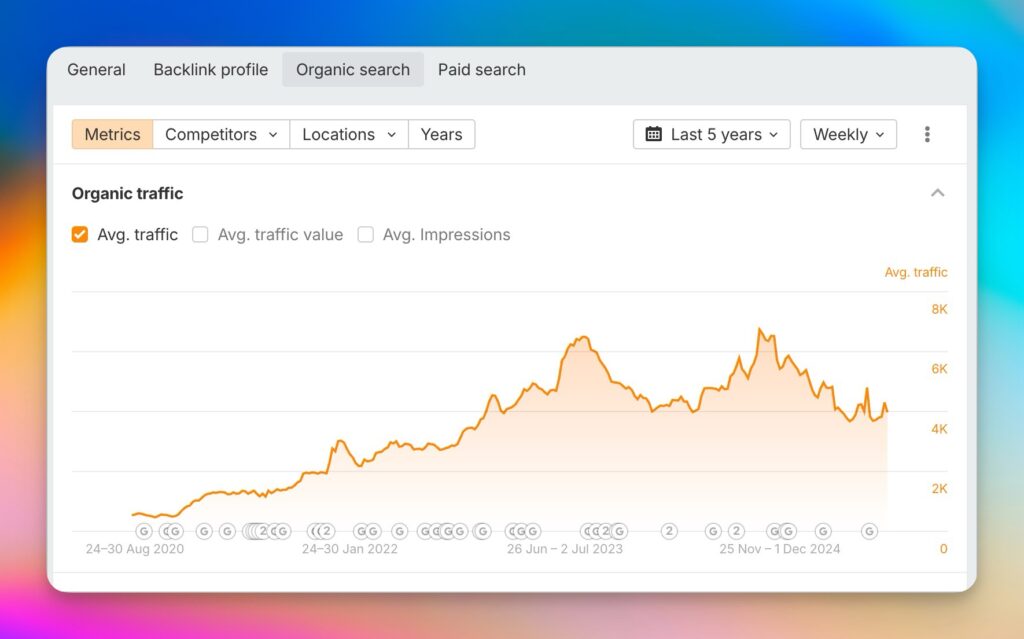Click the isolated "2" marker after Jul 2023
Screen dimensions: 1024x639
pos(669,531)
